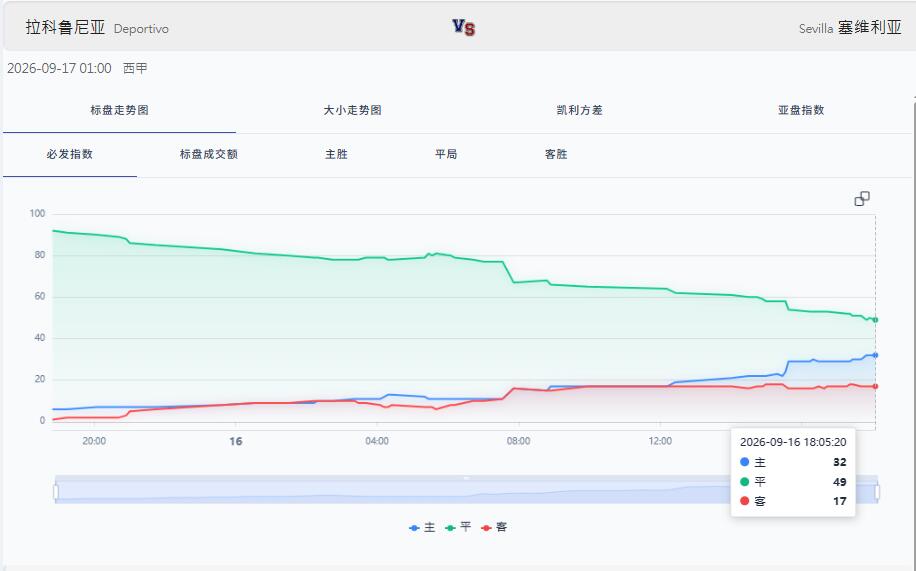Show the 客胜 sub-tab

556,154
